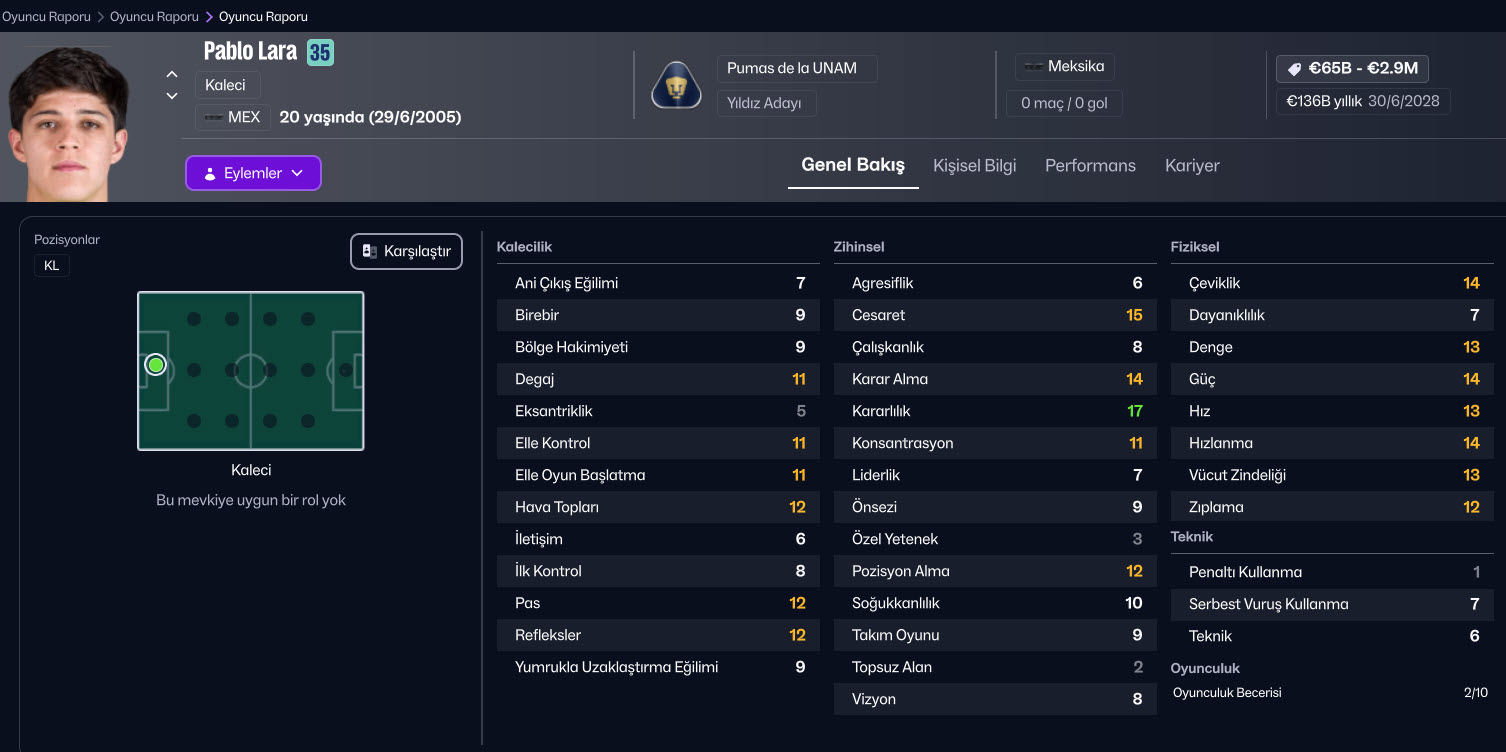Click the Pumas de la UNAM club crest
The image size is (1506, 752).
tap(677, 85)
